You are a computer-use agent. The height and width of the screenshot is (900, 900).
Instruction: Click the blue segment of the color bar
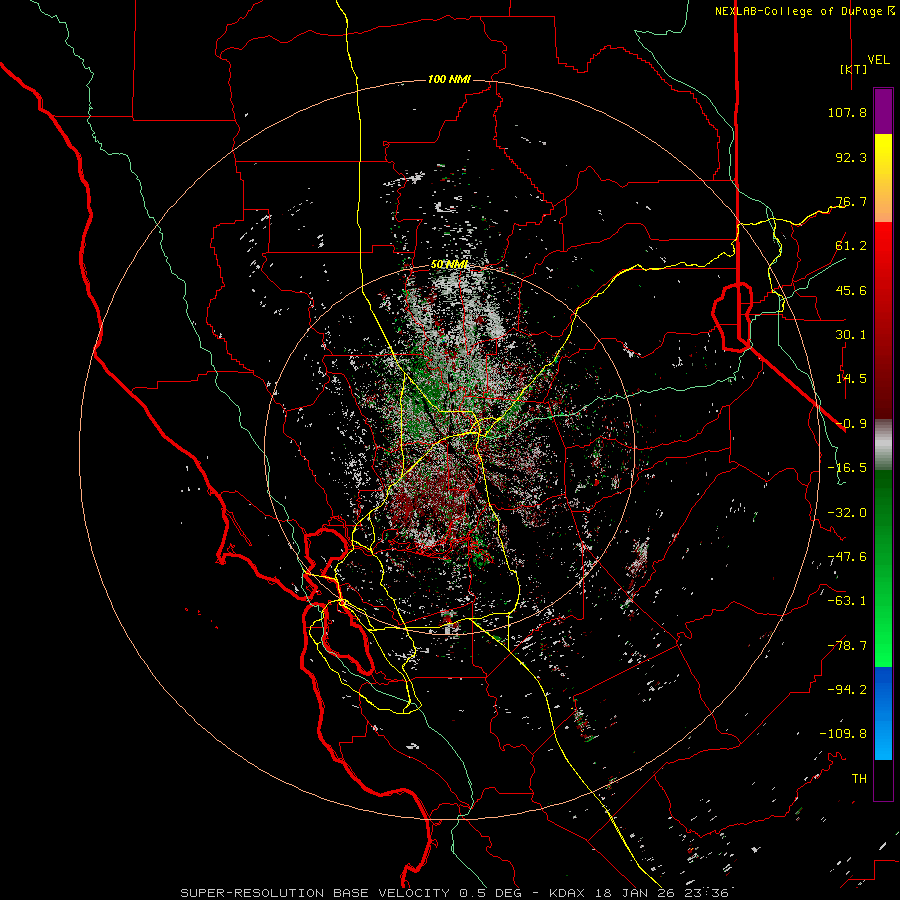(x=883, y=713)
